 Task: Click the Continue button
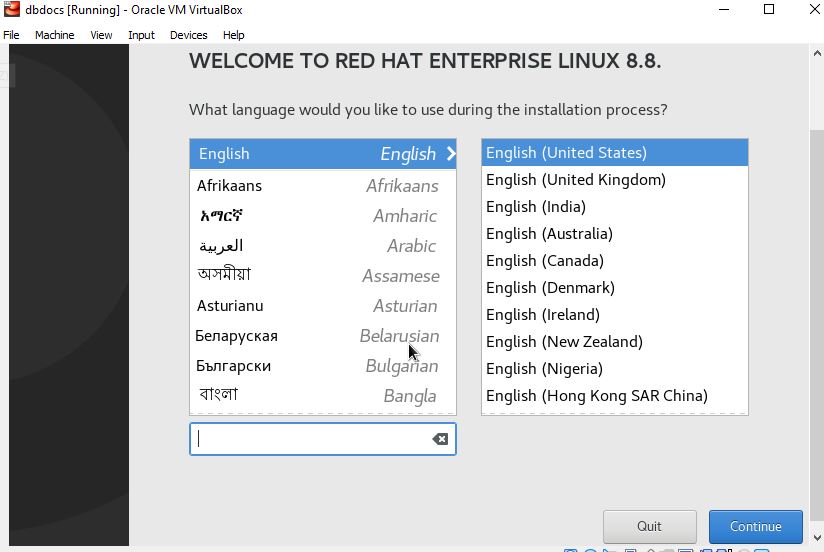(756, 526)
